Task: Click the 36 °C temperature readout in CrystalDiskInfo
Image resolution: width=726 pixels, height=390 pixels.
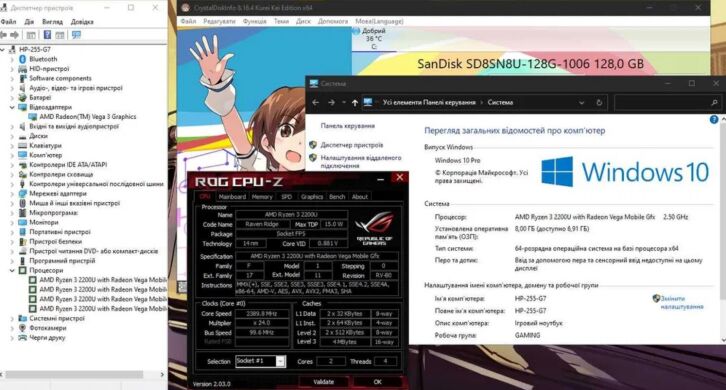Action: click(374, 39)
